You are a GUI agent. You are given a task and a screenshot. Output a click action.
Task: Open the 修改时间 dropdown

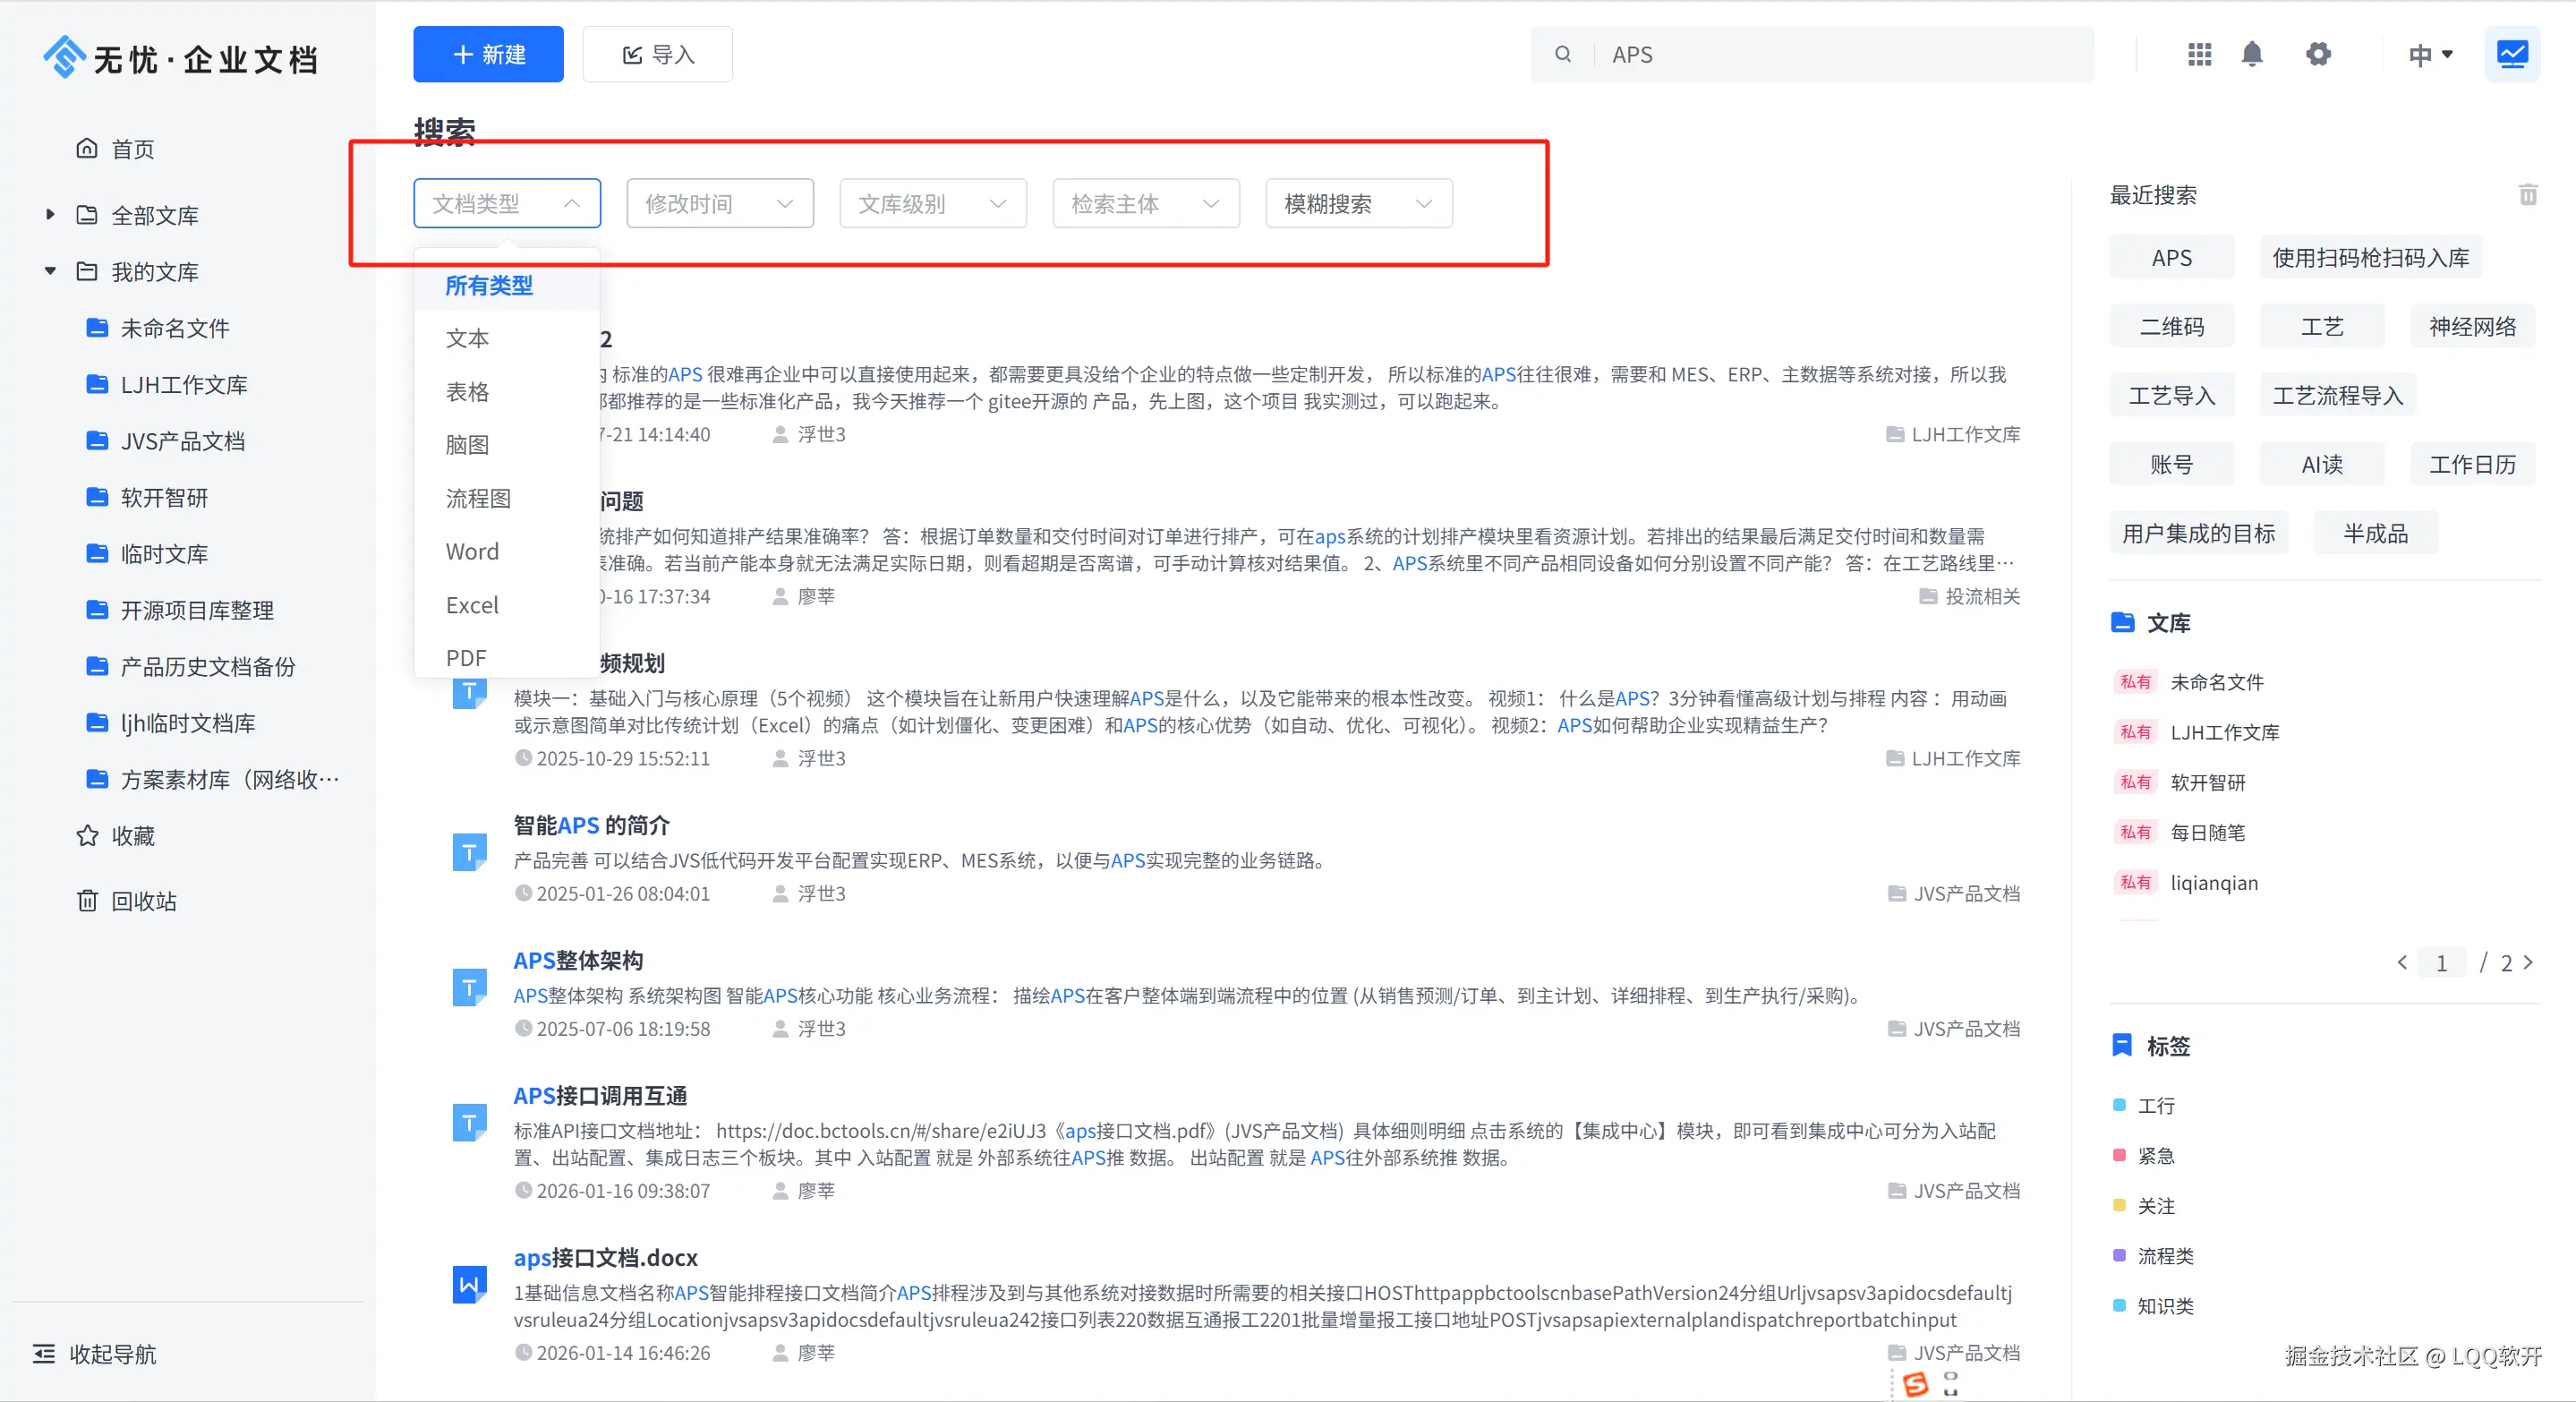click(719, 204)
